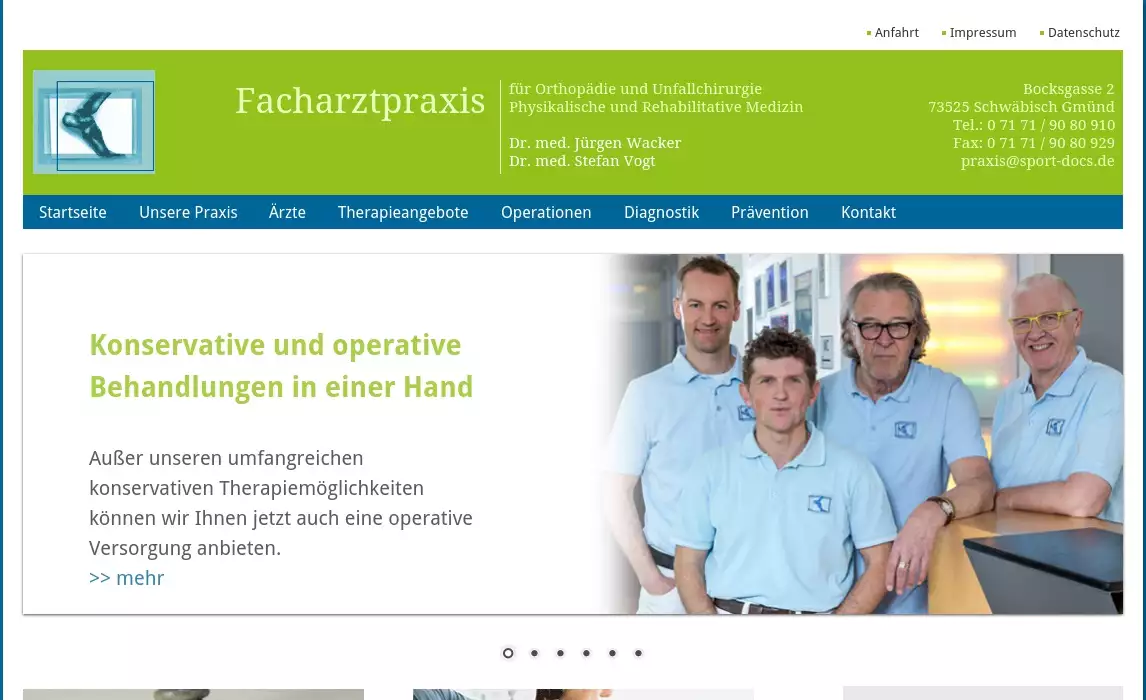Expand the Therapieangebote menu

(x=403, y=212)
